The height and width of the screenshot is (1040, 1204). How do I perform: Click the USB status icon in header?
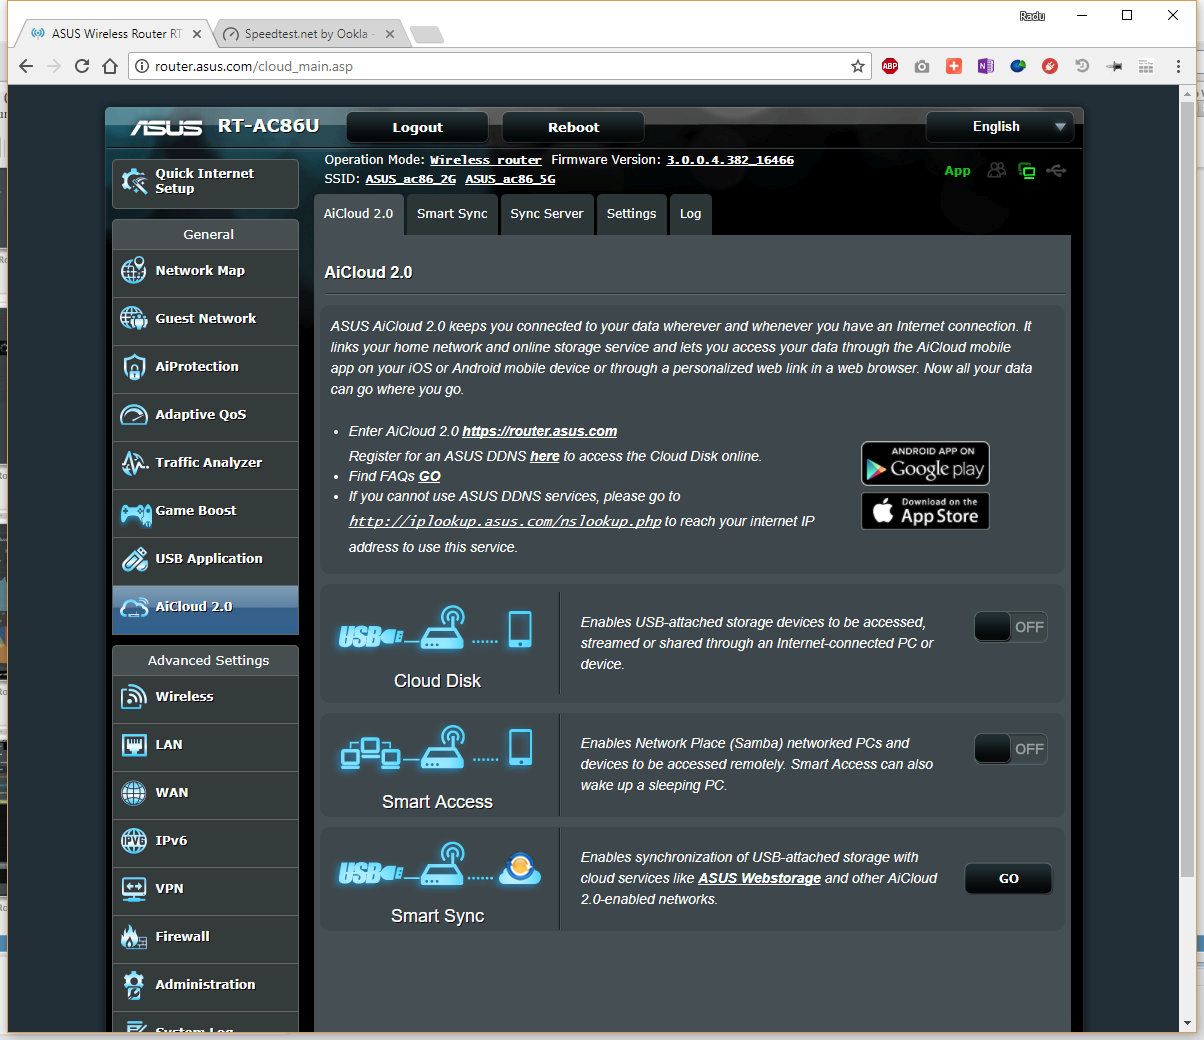pyautogui.click(x=1056, y=171)
